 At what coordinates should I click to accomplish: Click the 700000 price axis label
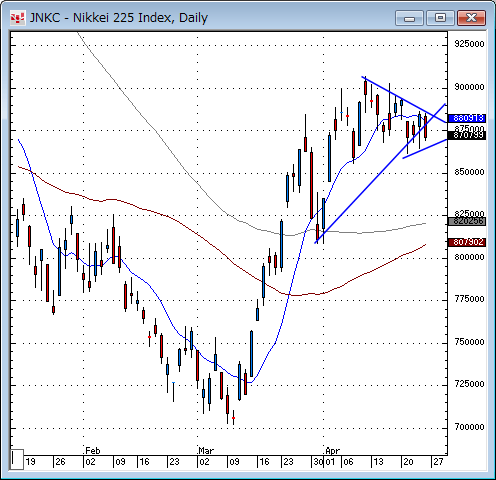pyautogui.click(x=469, y=427)
